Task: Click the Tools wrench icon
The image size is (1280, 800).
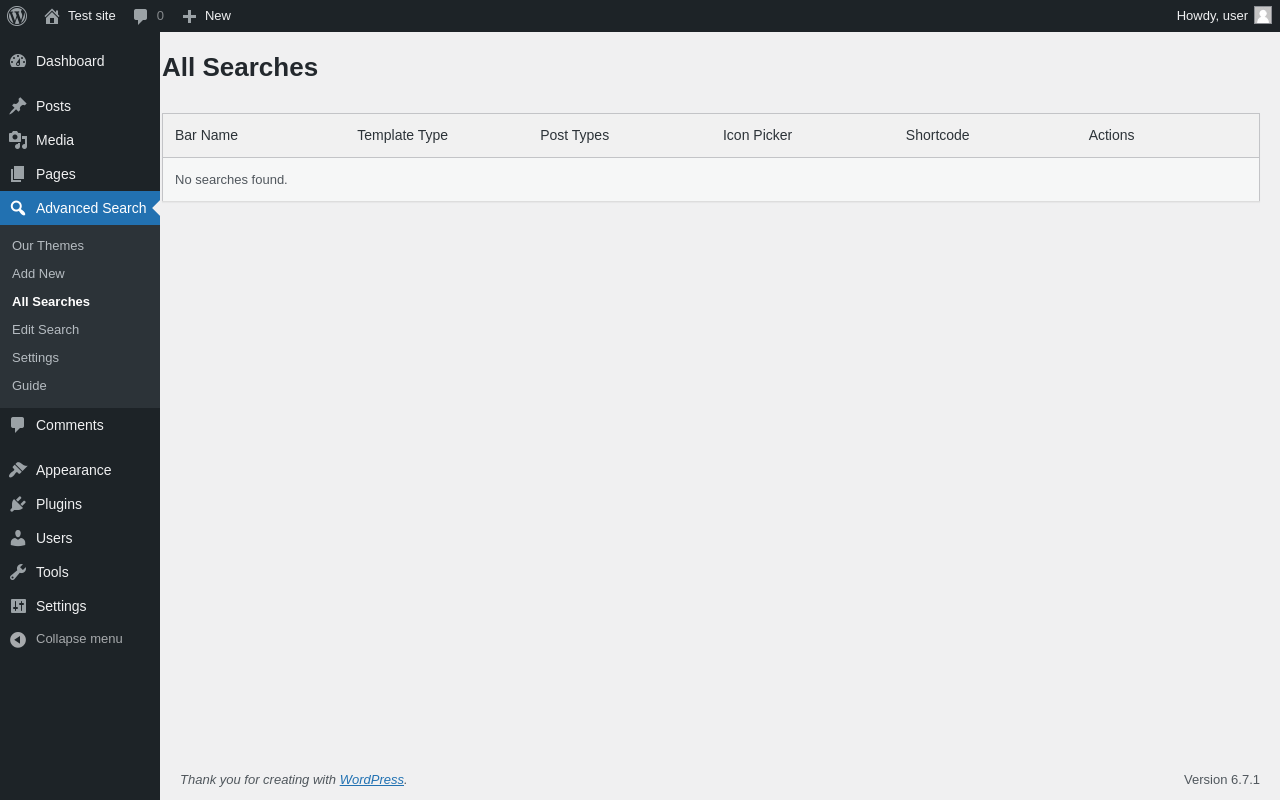Action: pos(18,572)
